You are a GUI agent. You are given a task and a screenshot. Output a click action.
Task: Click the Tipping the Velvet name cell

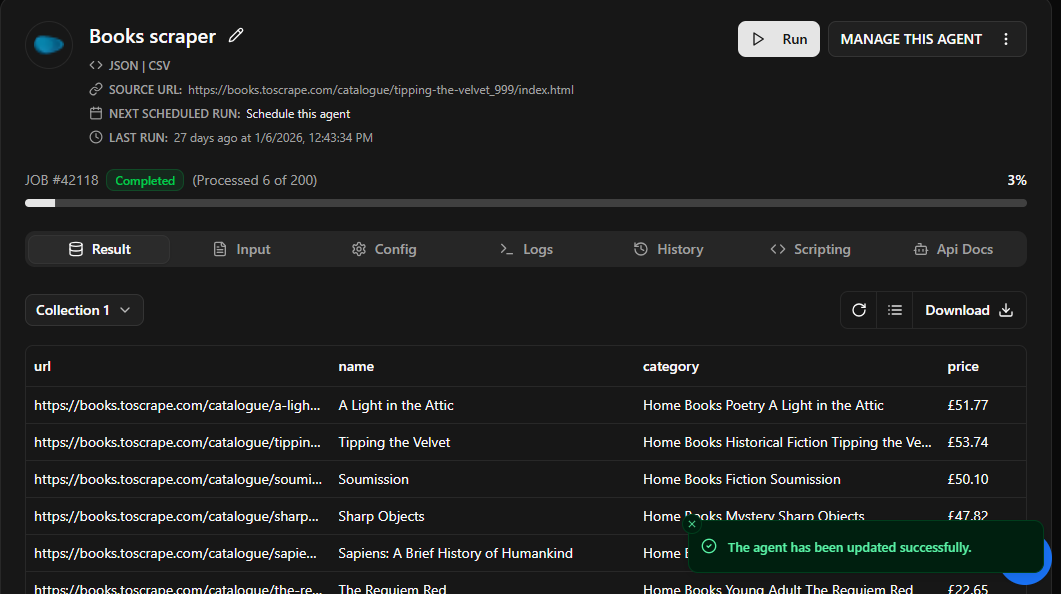394,442
